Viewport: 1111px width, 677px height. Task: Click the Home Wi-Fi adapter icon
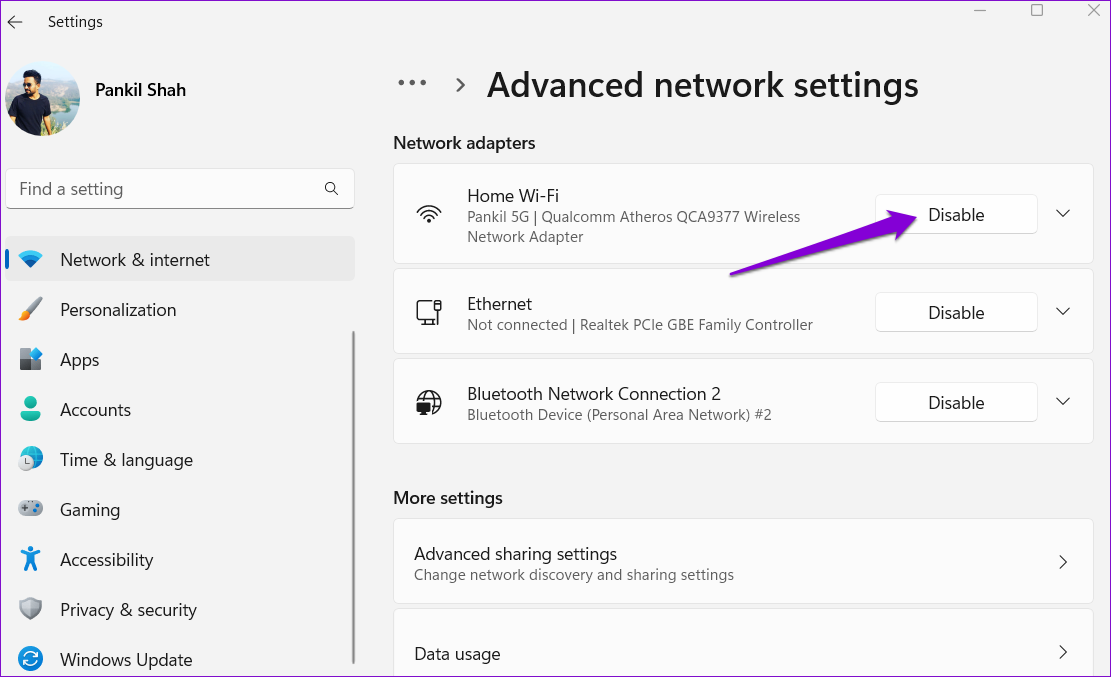coord(429,214)
